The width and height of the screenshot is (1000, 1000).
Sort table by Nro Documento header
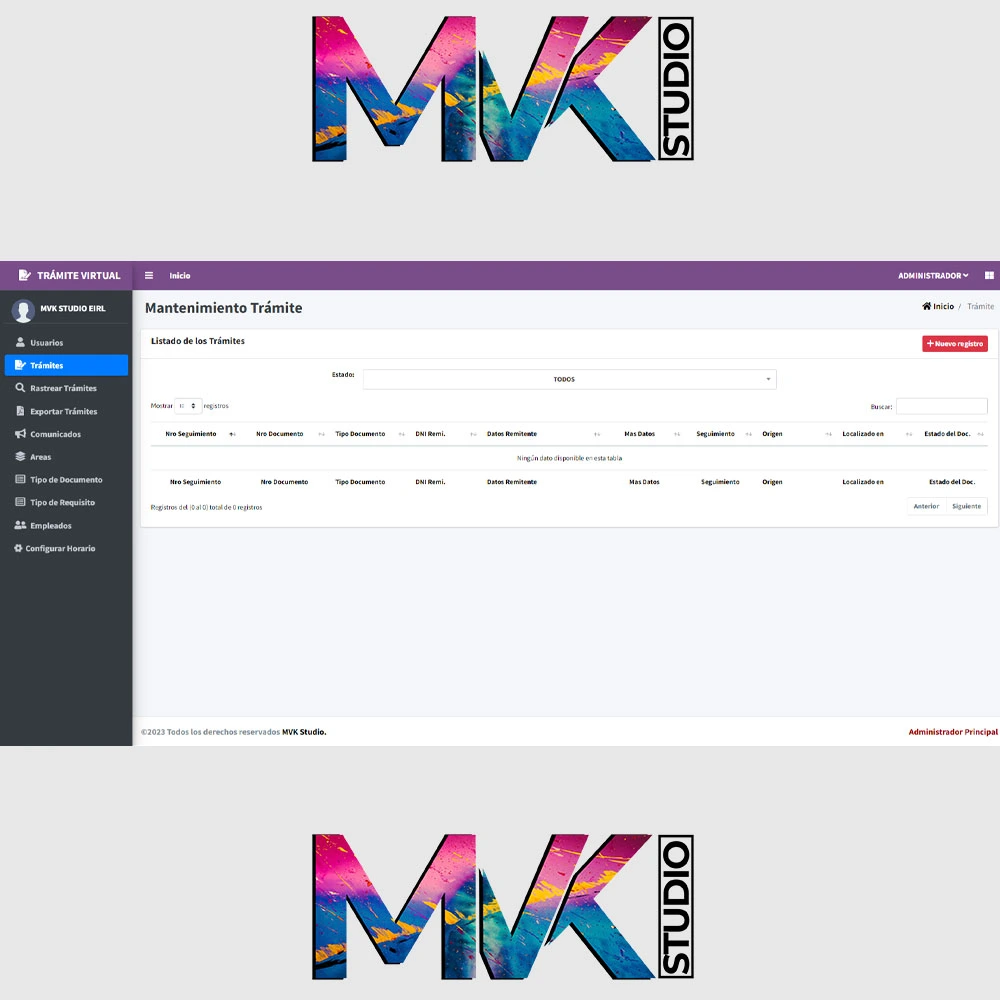click(x=279, y=434)
